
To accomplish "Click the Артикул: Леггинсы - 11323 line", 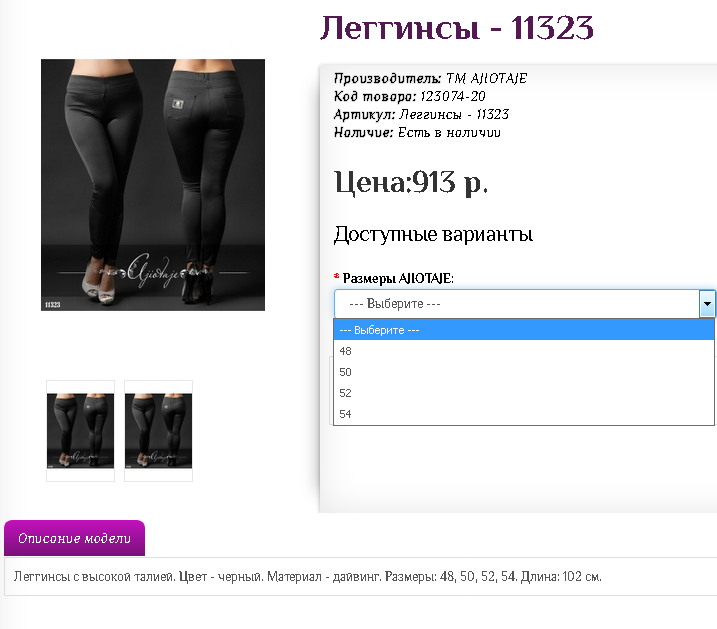I will point(421,114).
